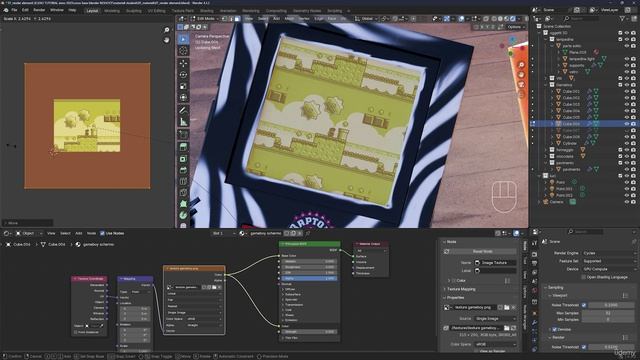640x360 pixels.
Task: Click the gameboy schermo material name field
Action: coord(265,233)
